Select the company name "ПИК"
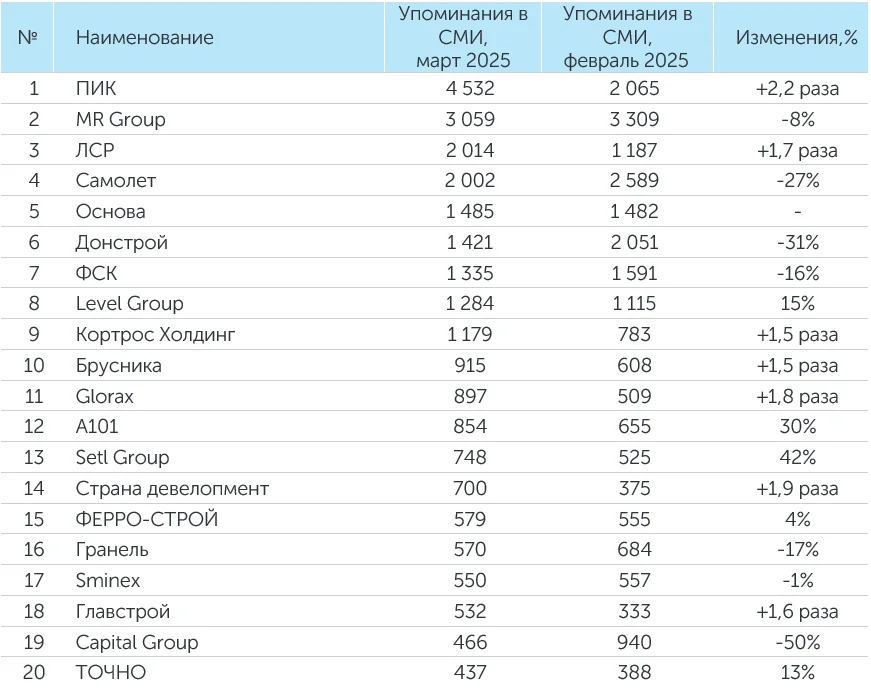871x696 pixels. [96, 88]
